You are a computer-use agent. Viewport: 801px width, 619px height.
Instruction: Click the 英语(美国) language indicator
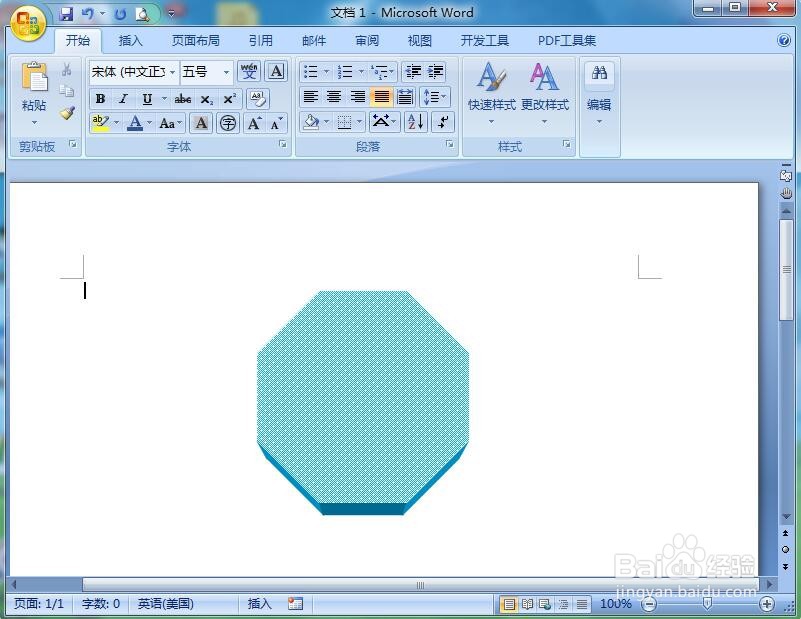[x=166, y=604]
